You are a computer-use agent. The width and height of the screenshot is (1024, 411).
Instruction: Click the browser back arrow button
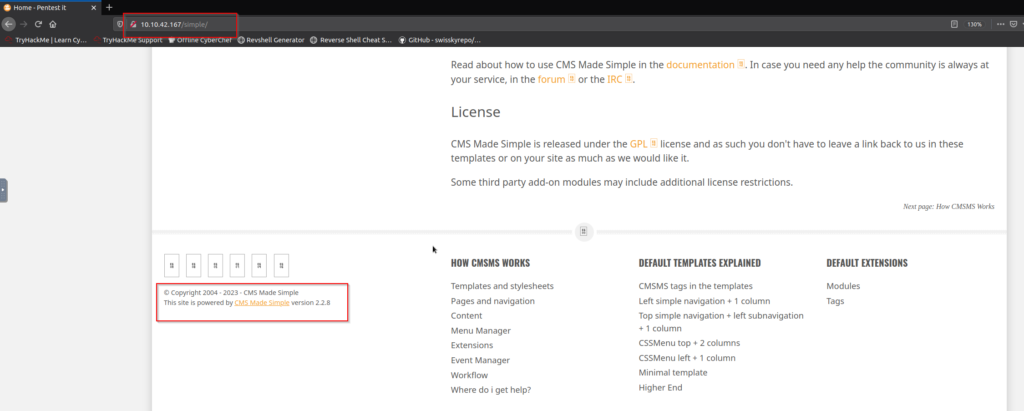[9, 23]
